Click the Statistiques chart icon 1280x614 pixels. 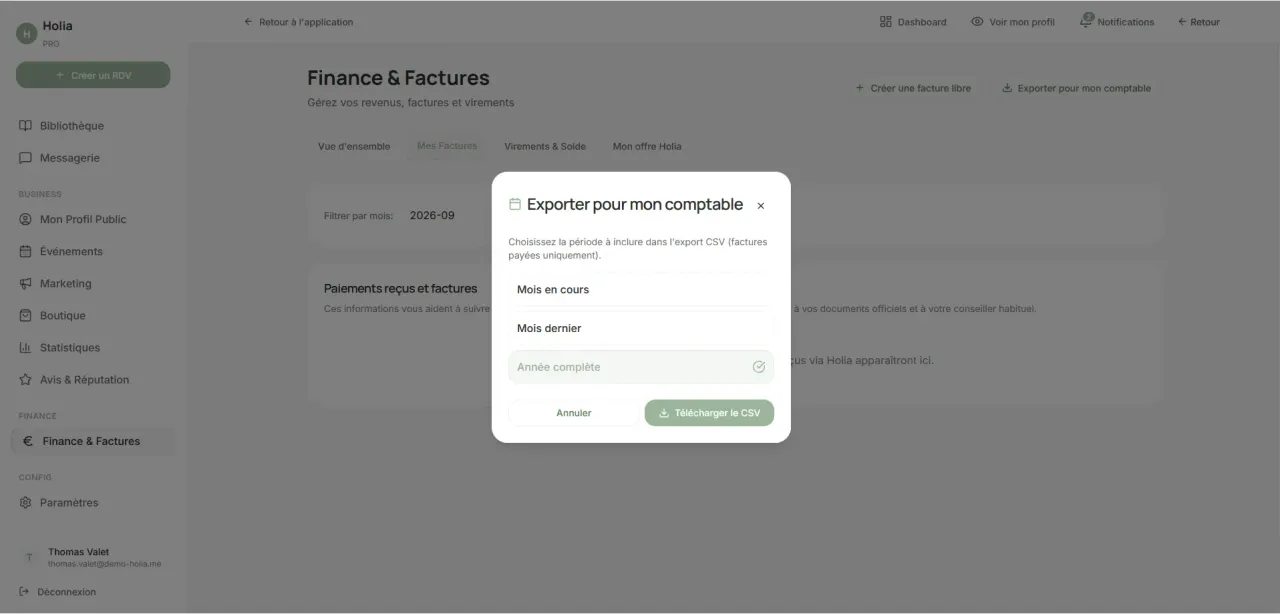pyautogui.click(x=26, y=347)
